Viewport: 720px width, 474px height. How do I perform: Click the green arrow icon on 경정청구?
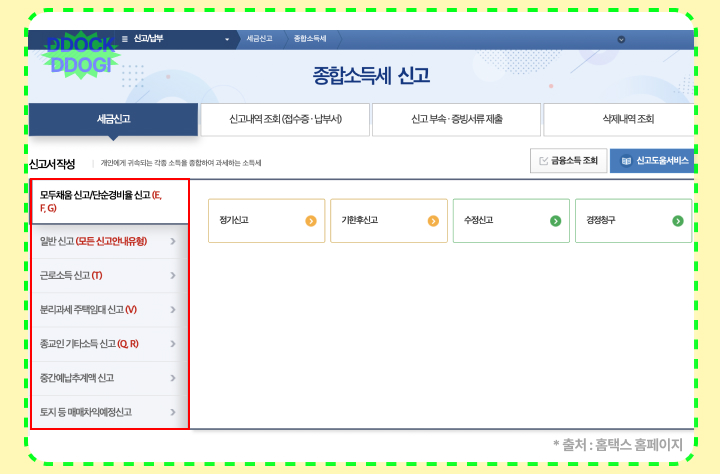click(x=678, y=221)
